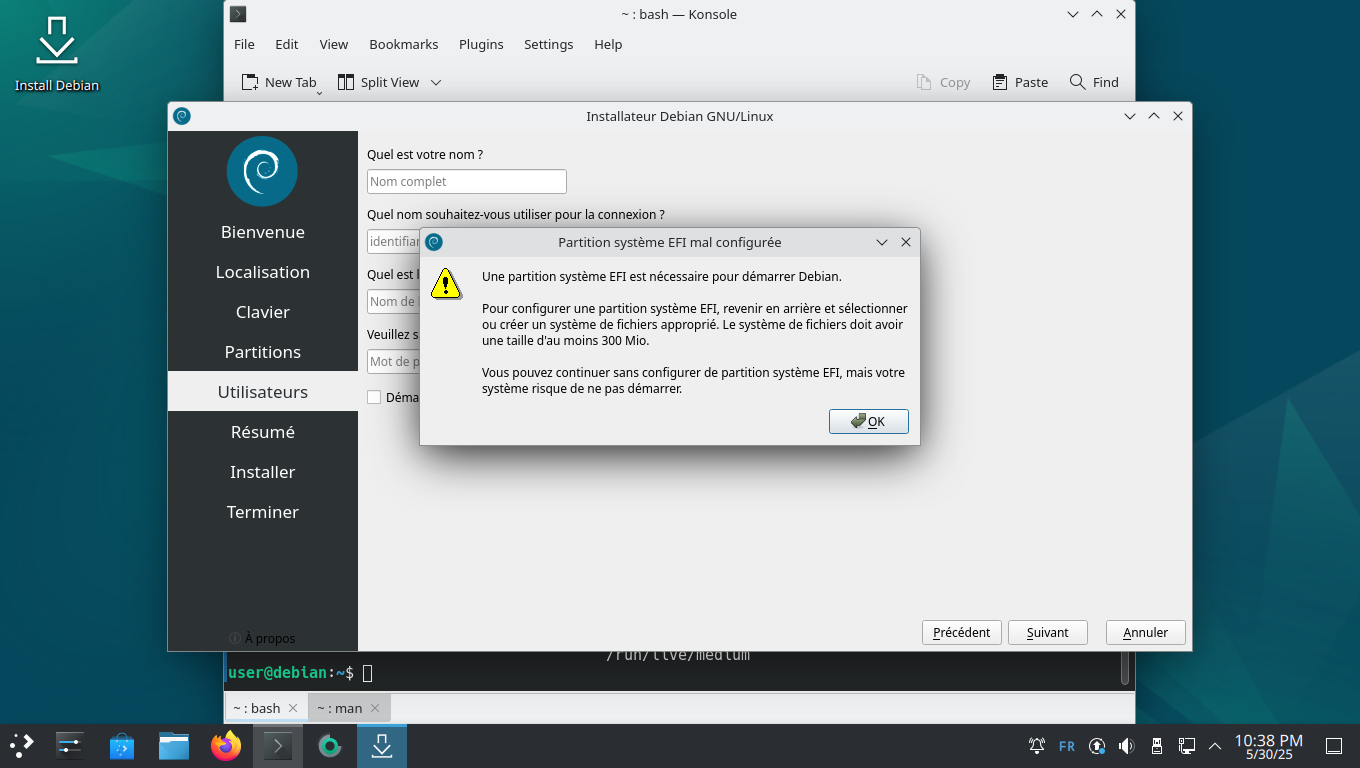The height and width of the screenshot is (768, 1360).
Task: Click the Debian swirl logo in installer sidebar
Action: coord(262,172)
